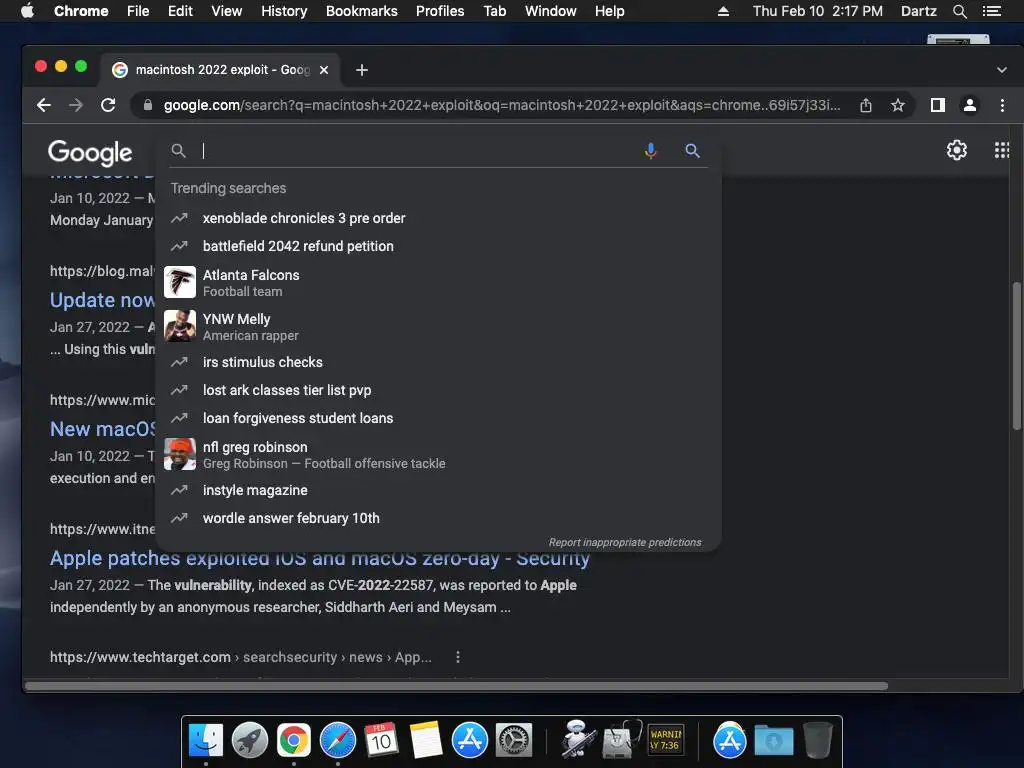Click the eject icon in menu bar
The image size is (1024, 768).
coord(723,11)
